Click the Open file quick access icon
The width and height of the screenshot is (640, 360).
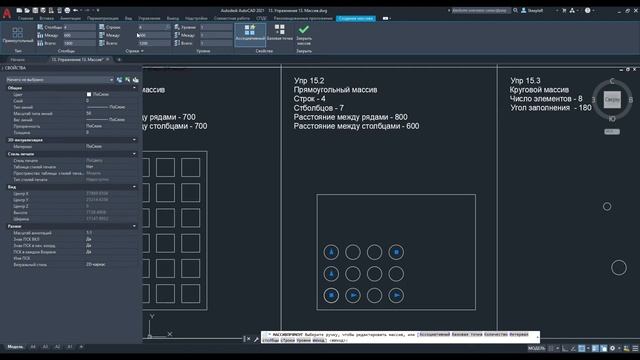27,11
